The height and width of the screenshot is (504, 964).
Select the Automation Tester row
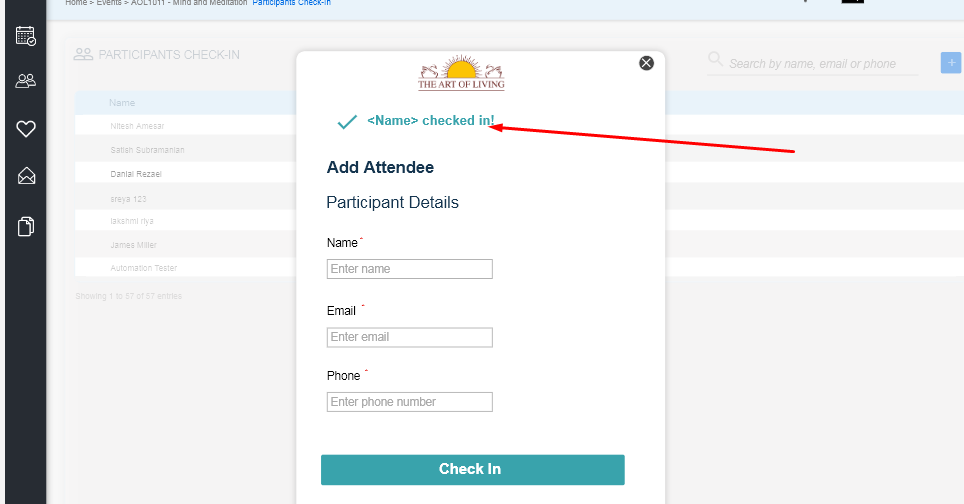(185, 268)
